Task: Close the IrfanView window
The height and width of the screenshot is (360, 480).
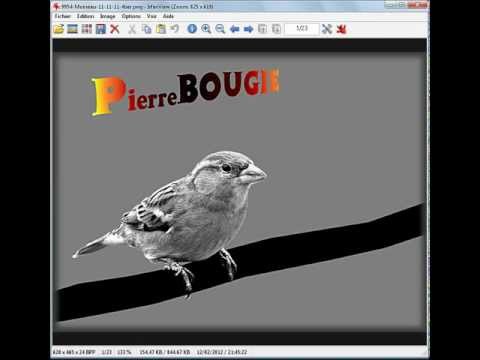Action: pos(417,5)
